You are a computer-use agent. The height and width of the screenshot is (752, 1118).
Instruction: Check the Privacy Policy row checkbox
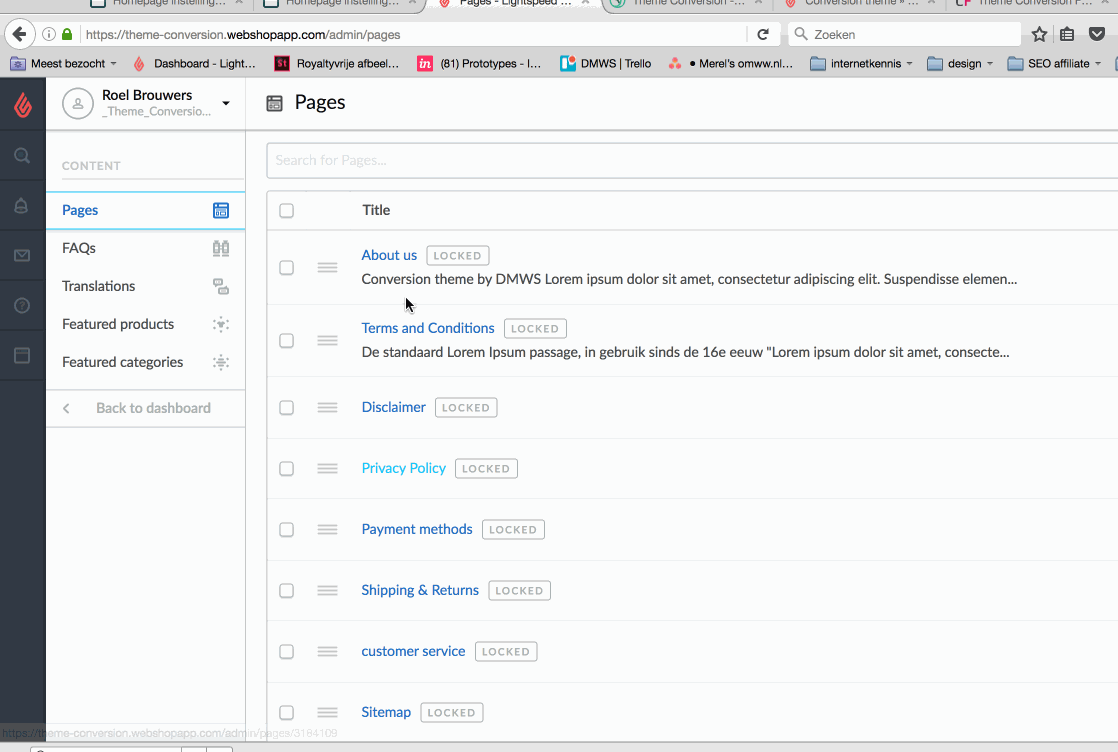287,468
